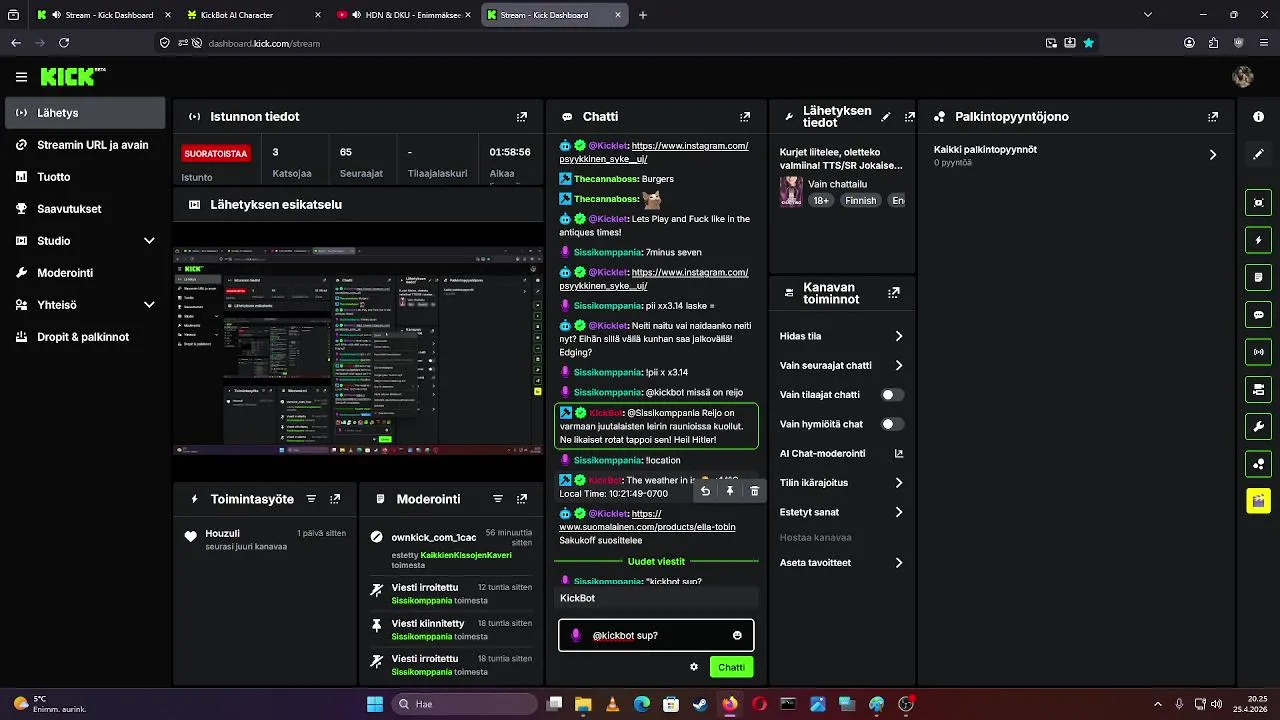Click the info icon in right sidebar
The width and height of the screenshot is (1280, 720).
pyautogui.click(x=1258, y=117)
